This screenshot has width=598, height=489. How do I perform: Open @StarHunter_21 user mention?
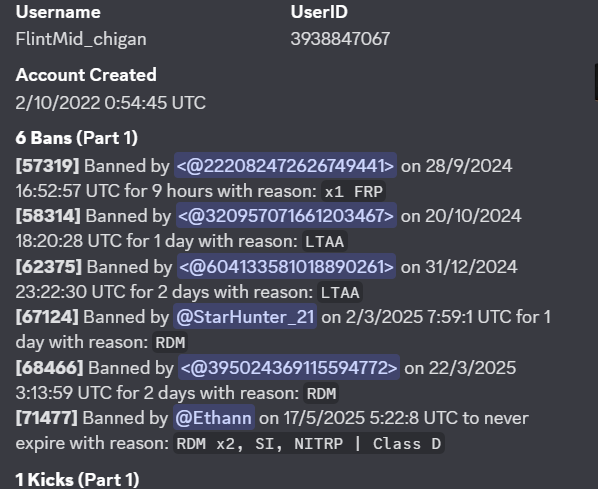coord(245,317)
